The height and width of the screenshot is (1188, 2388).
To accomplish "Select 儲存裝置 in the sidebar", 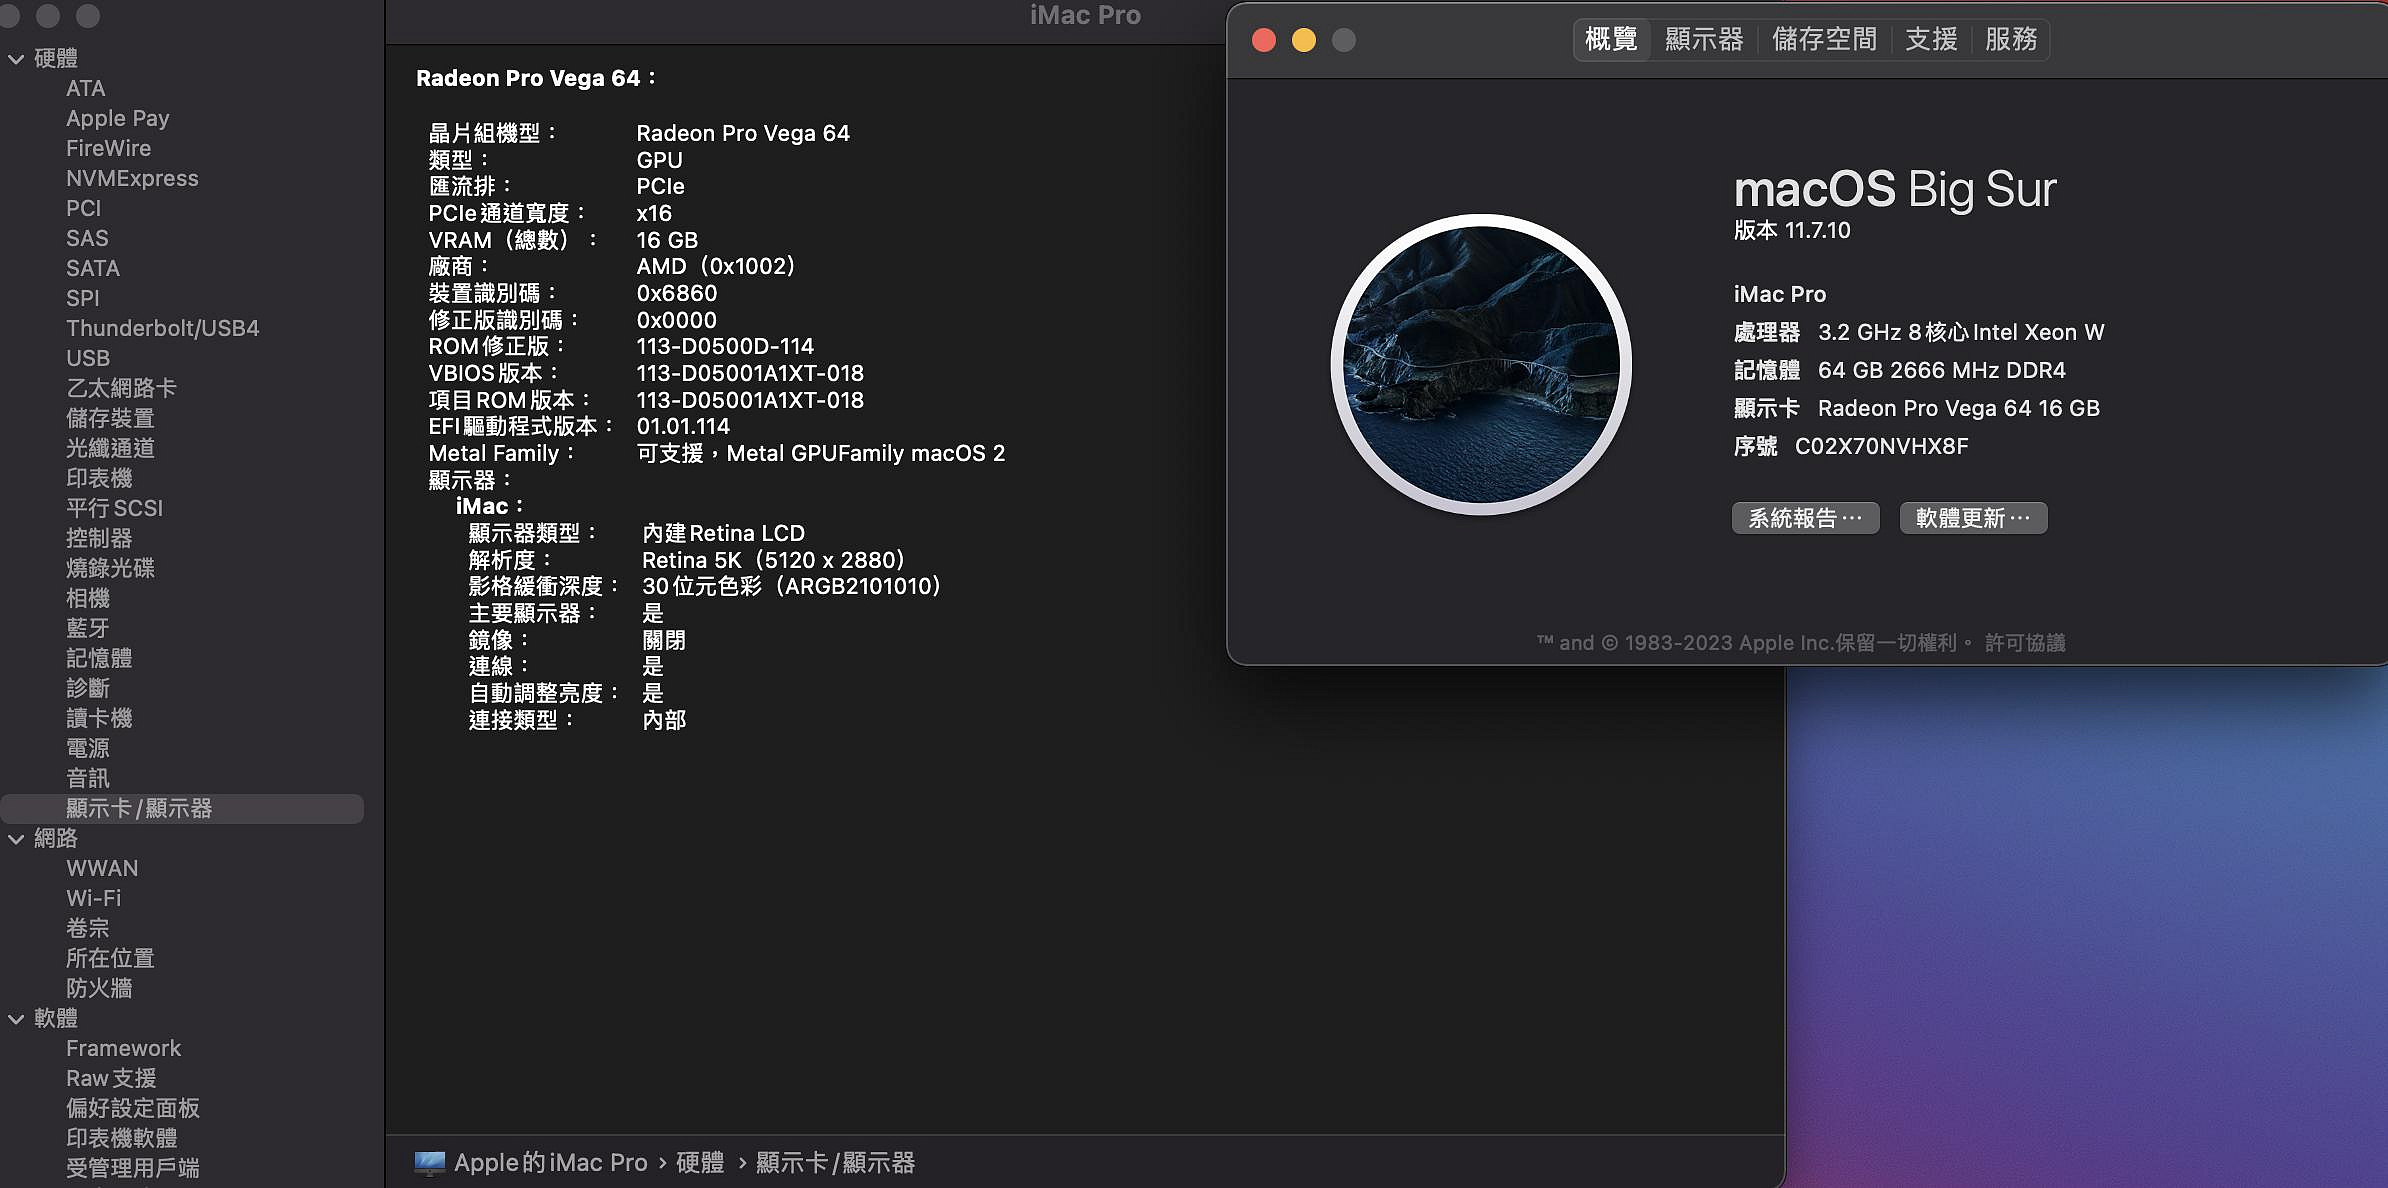I will 110,419.
